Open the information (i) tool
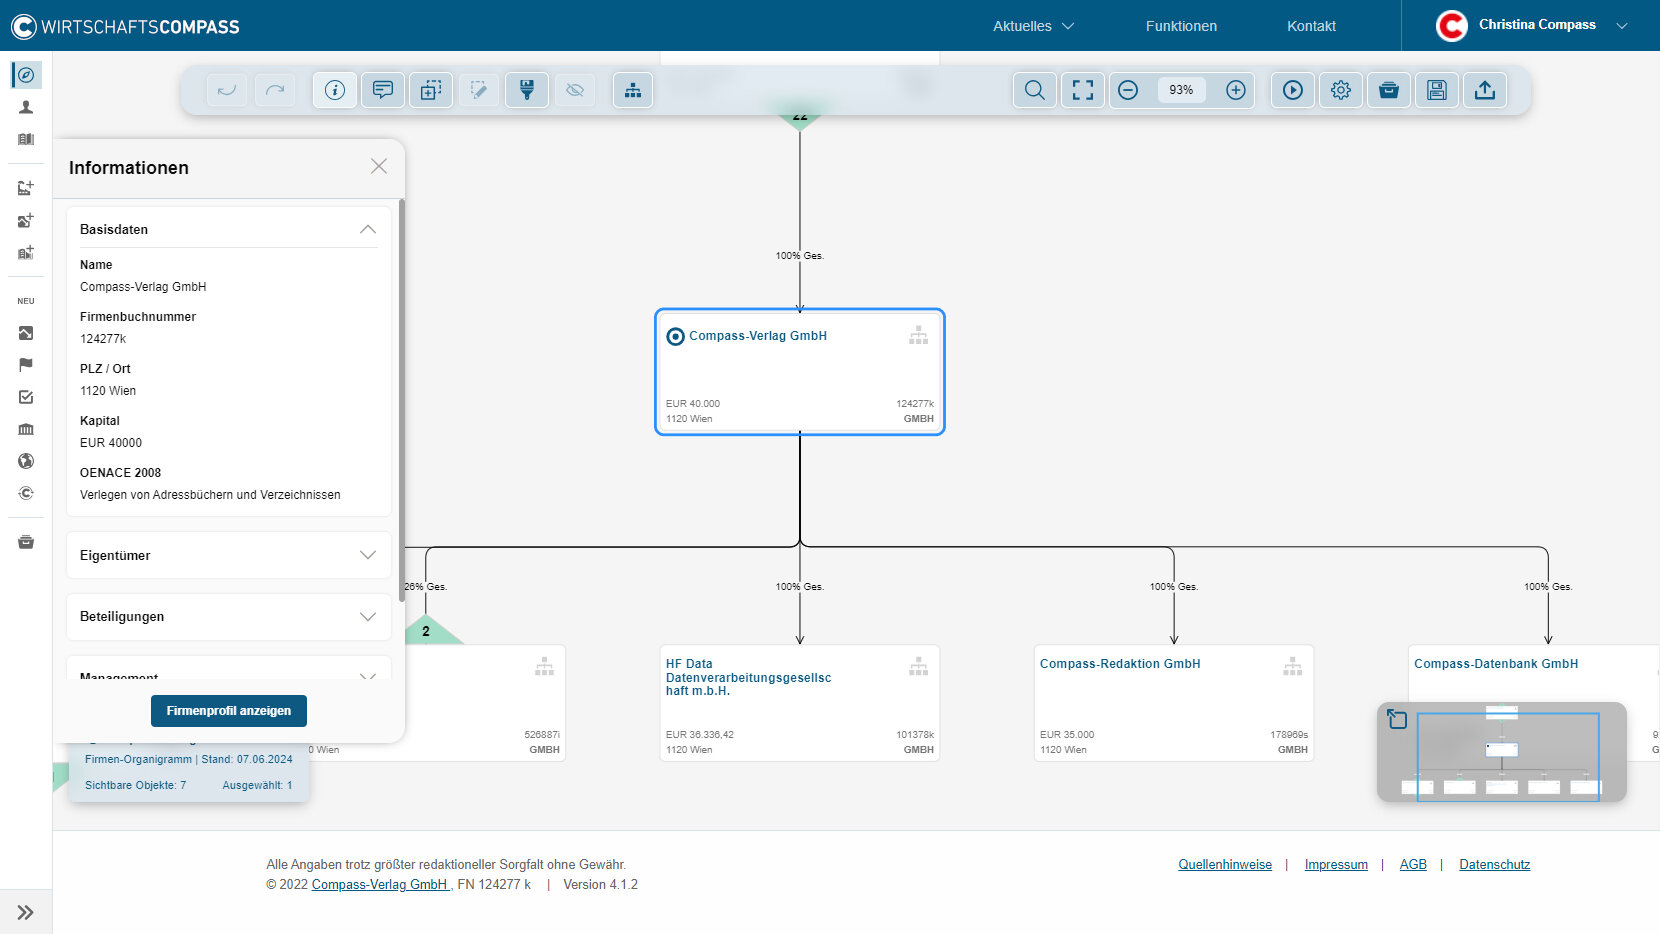This screenshot has height=934, width=1660. click(x=335, y=90)
